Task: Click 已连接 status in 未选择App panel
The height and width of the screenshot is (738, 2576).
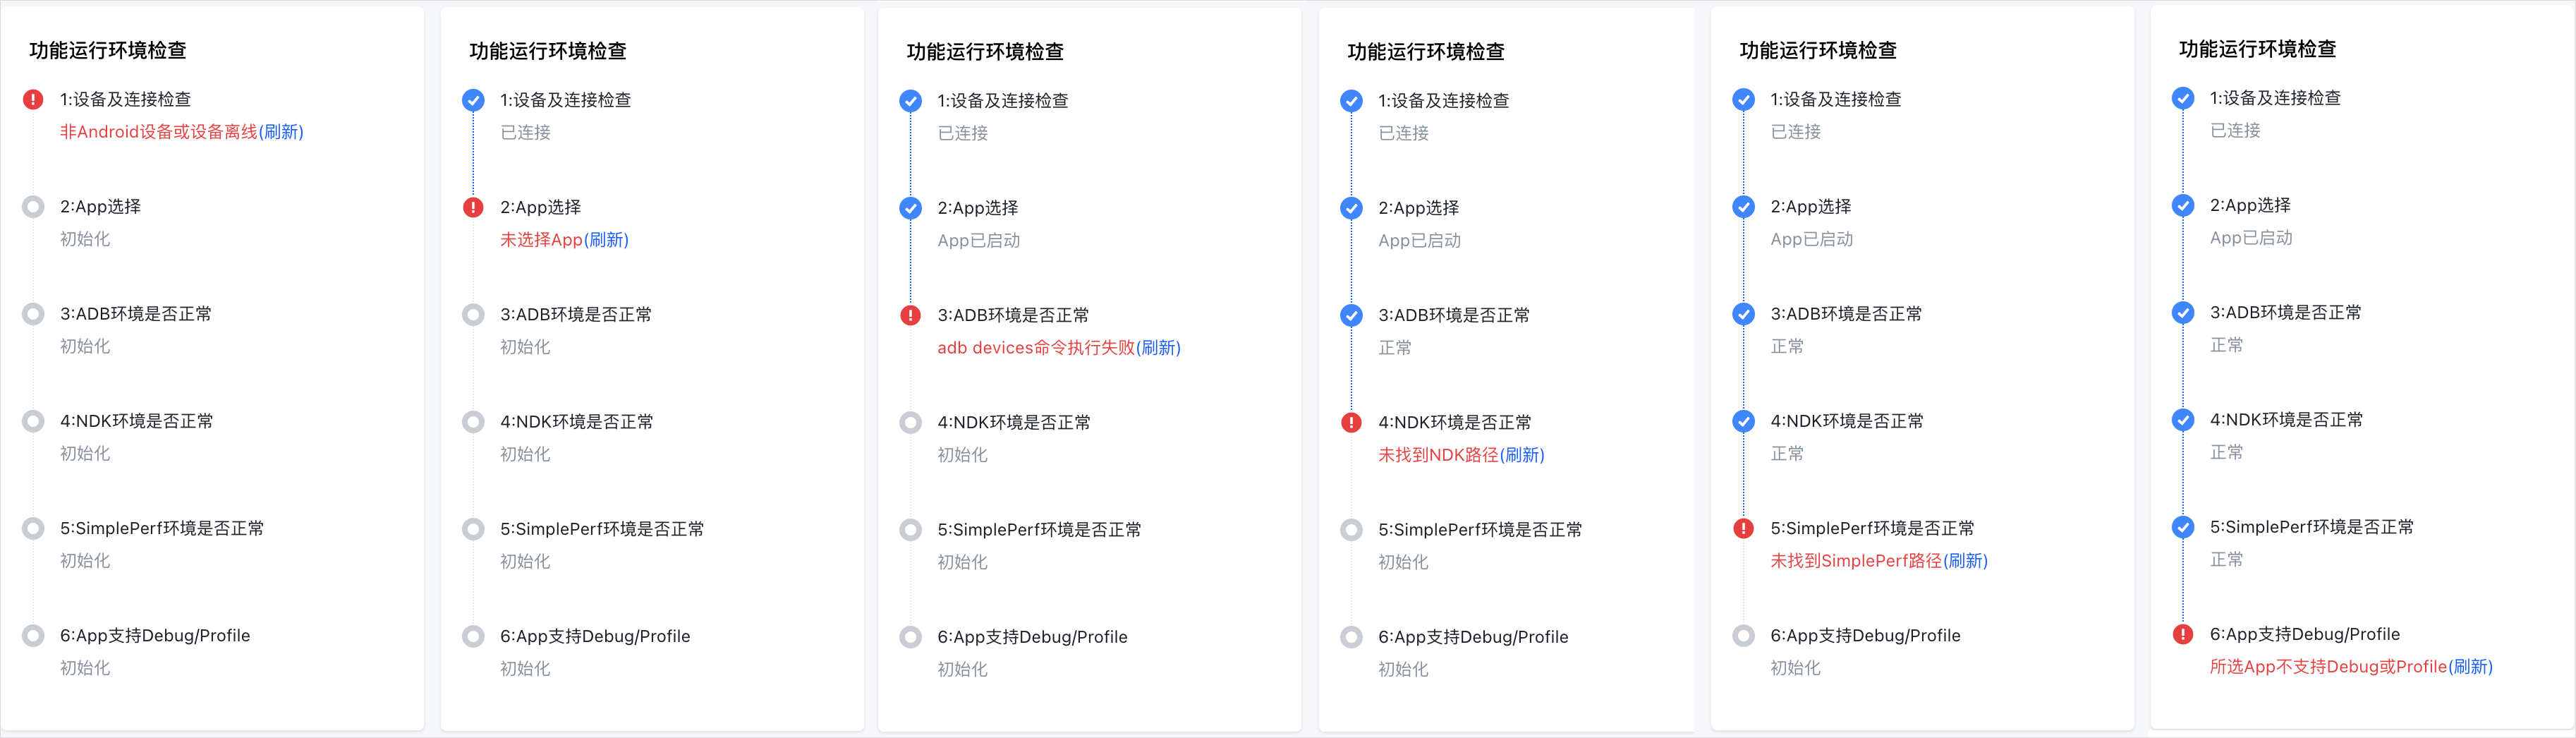Action: (525, 132)
